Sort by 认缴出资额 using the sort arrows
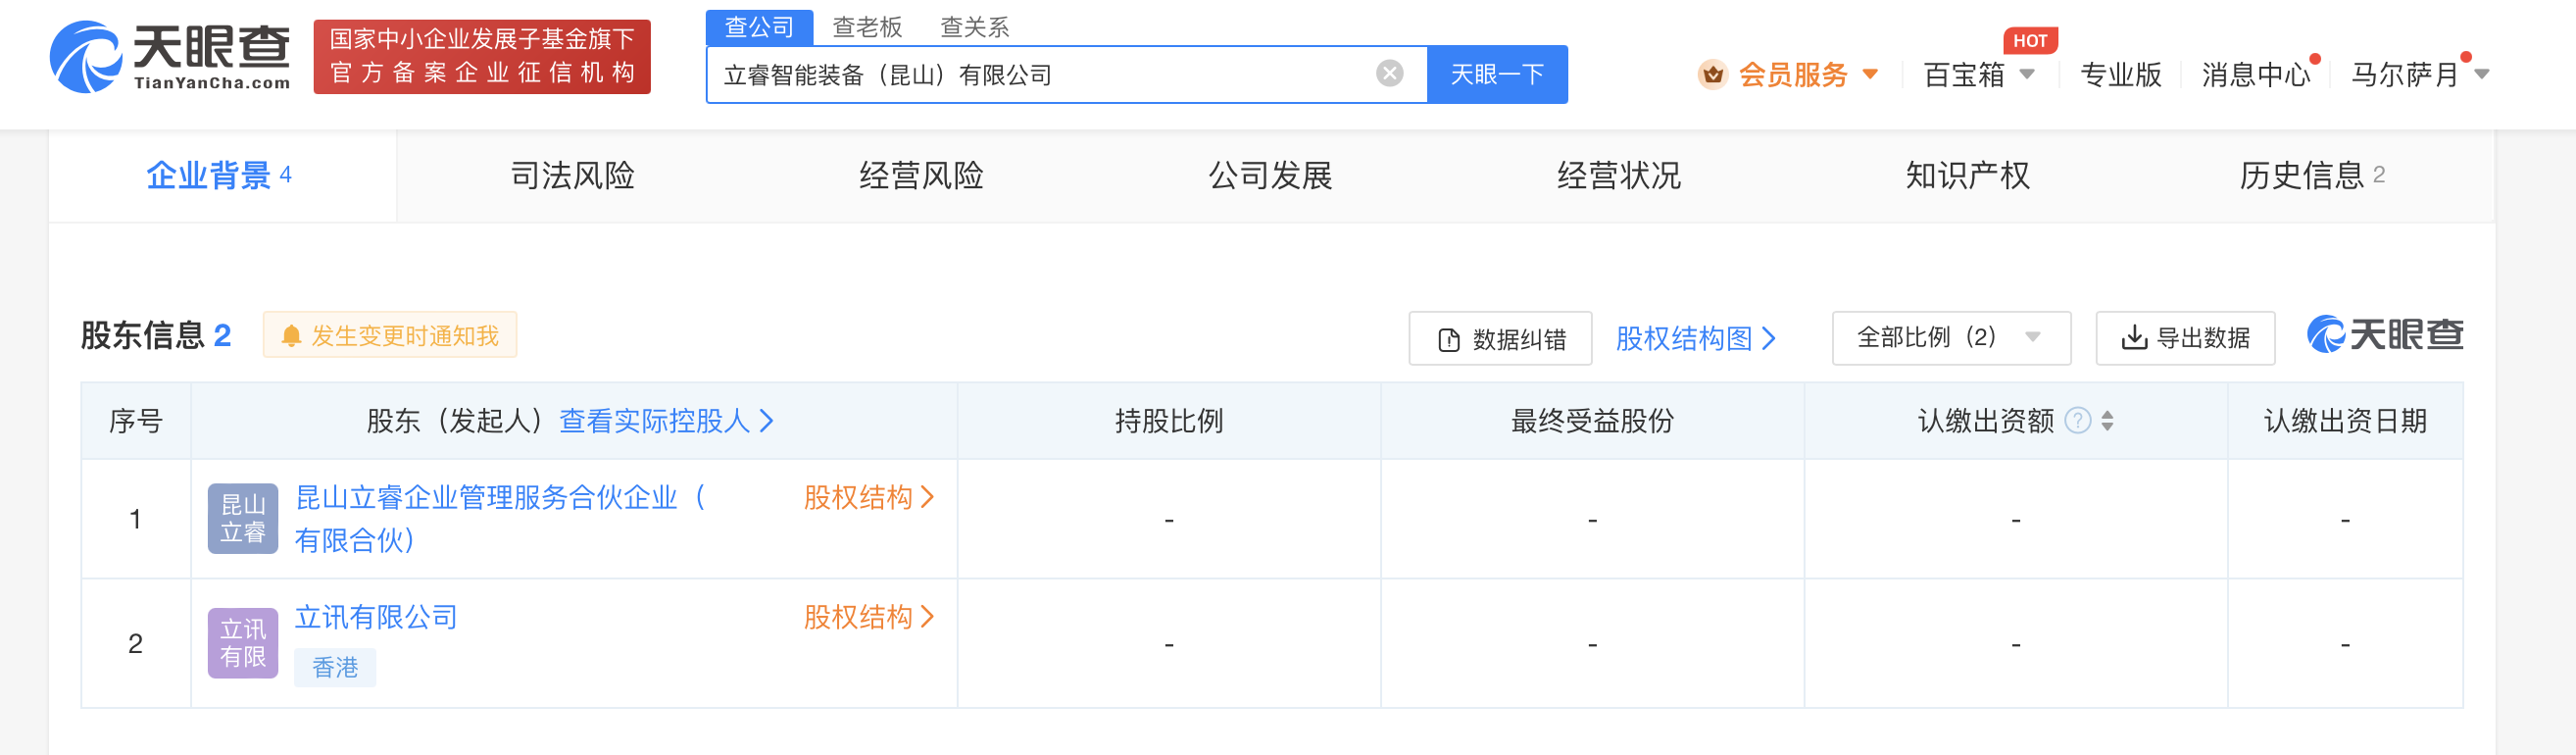Screen dimensions: 2576x755 coord(2107,421)
